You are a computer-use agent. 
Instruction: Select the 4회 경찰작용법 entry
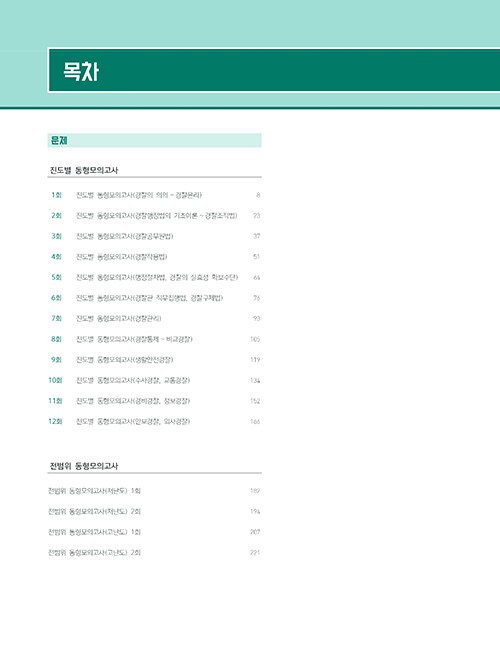pyautogui.click(x=154, y=257)
